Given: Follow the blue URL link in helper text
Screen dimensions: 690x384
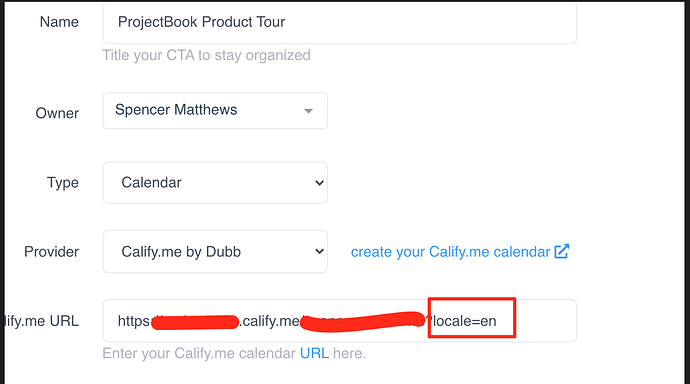Looking at the screenshot, I should click(314, 353).
